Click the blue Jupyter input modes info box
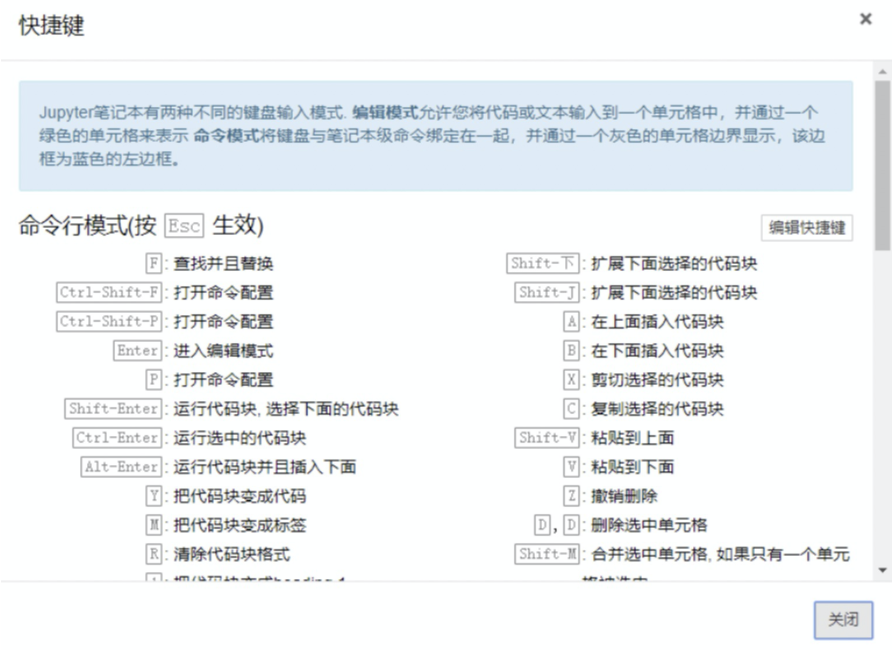Screen dimensions: 896x650 coord(435,136)
